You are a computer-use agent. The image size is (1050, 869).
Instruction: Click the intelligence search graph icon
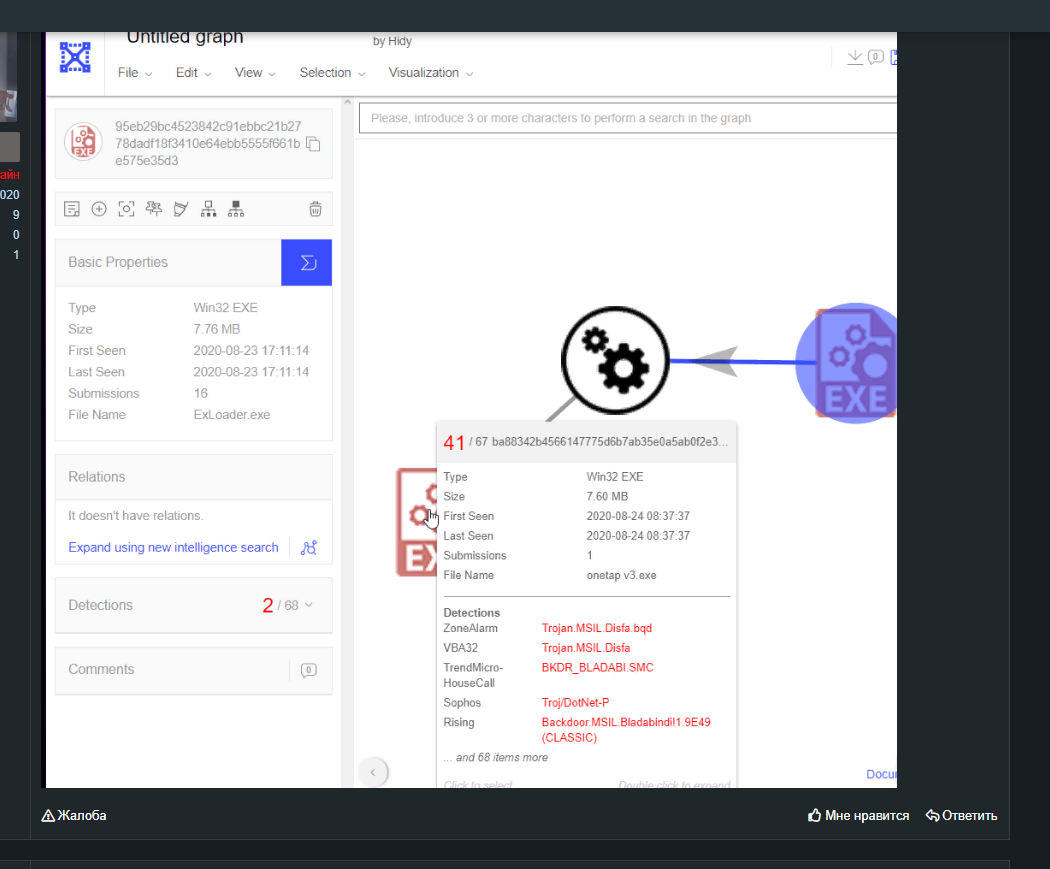(x=309, y=548)
